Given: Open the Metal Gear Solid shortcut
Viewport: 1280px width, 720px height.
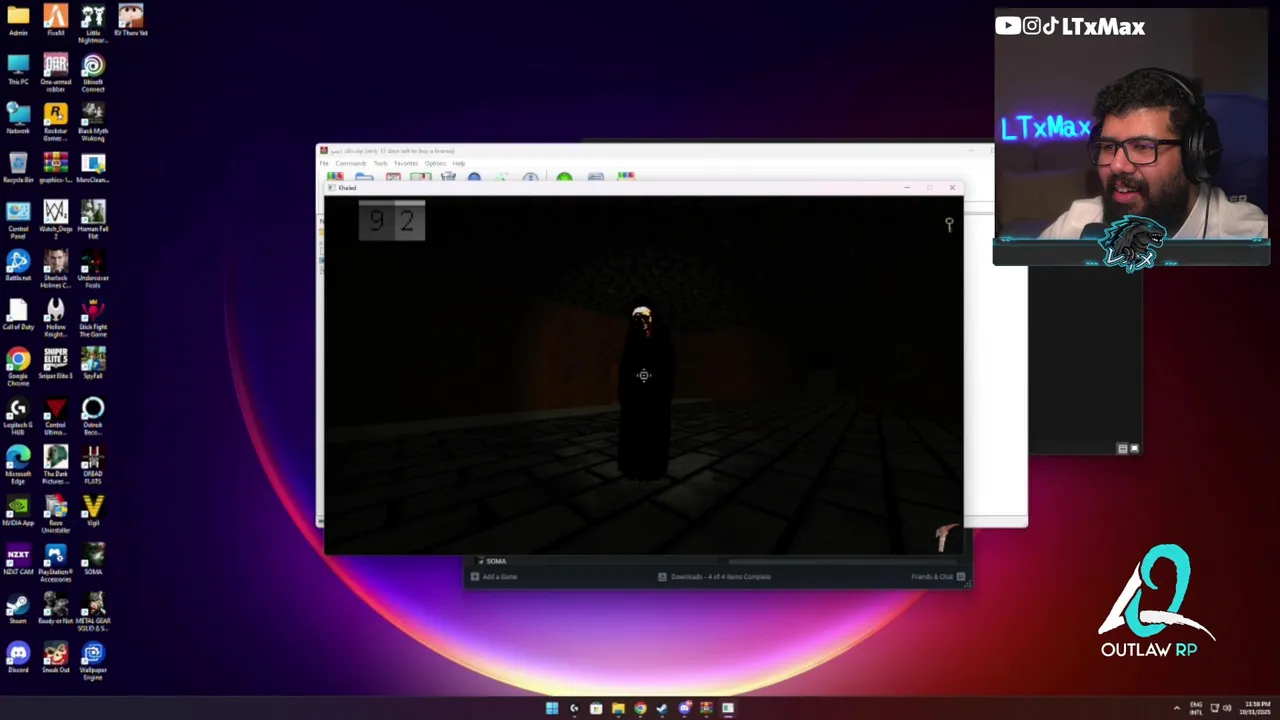Looking at the screenshot, I should tap(93, 611).
